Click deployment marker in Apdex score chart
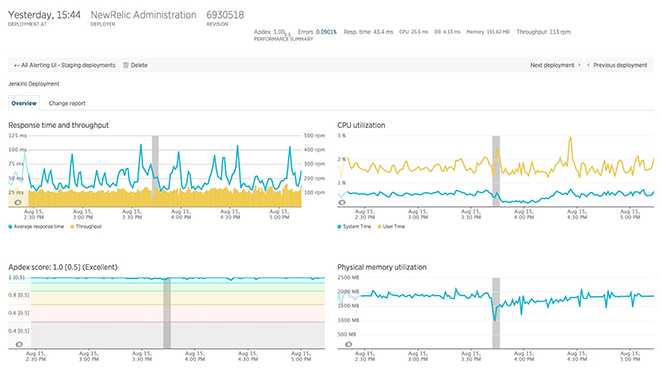 (167, 313)
